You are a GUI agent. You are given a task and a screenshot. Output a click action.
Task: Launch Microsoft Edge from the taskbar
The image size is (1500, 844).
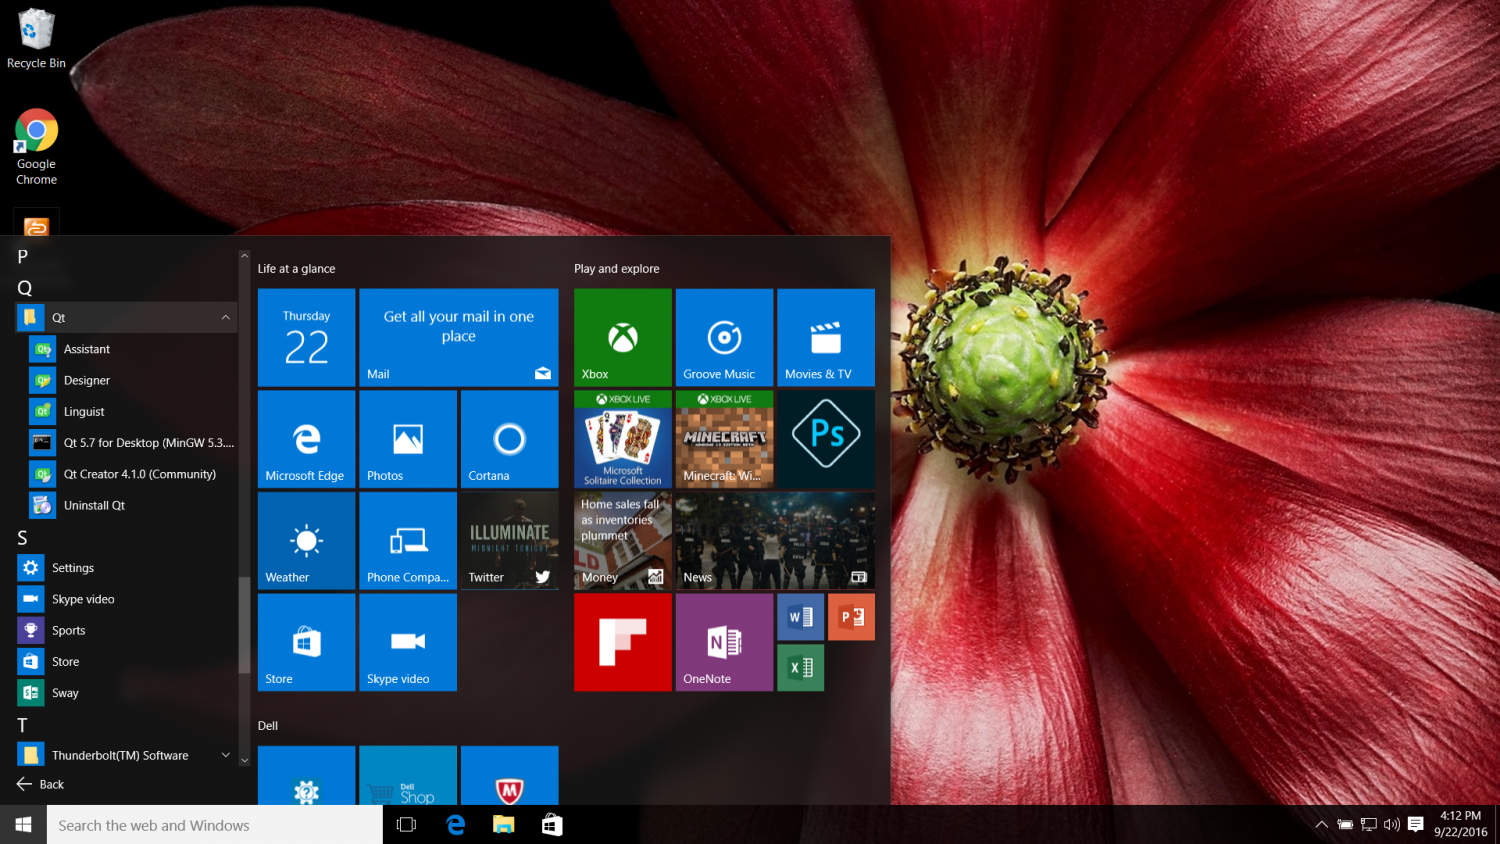[455, 824]
